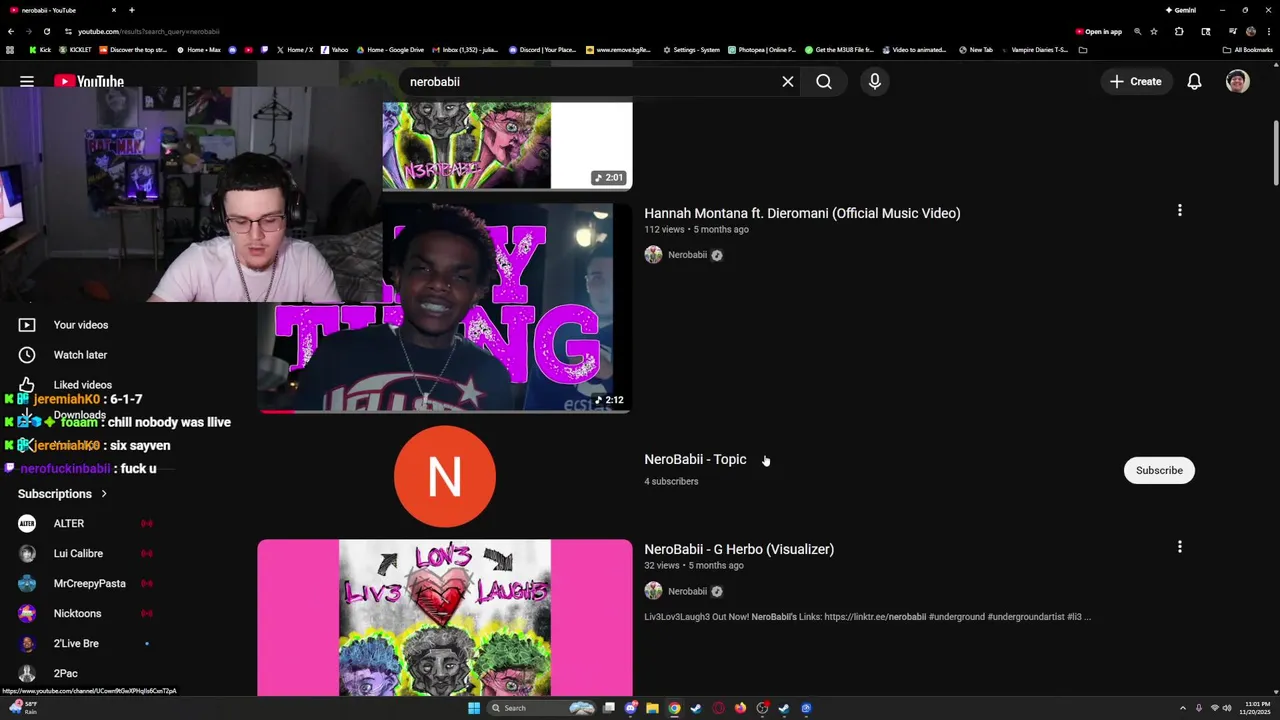Start voice search with the microphone

coord(875,81)
